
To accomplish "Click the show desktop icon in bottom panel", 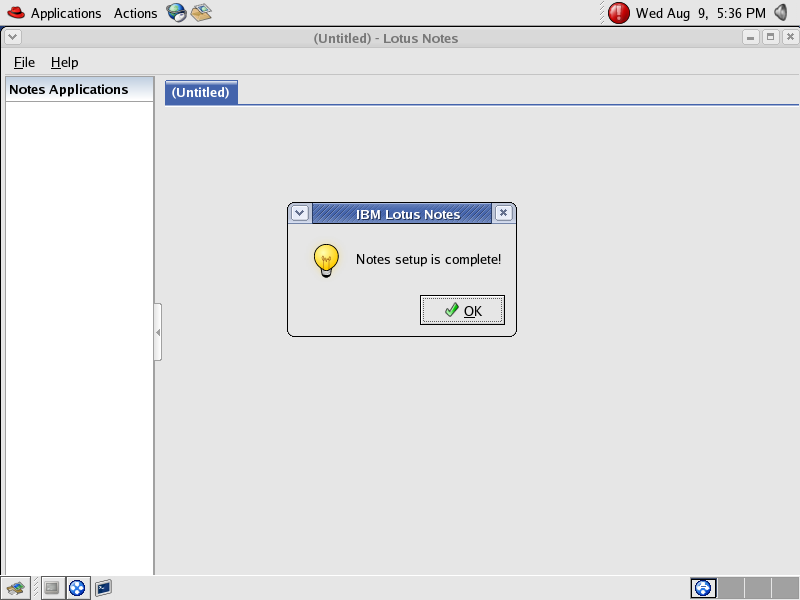I will [x=52, y=588].
